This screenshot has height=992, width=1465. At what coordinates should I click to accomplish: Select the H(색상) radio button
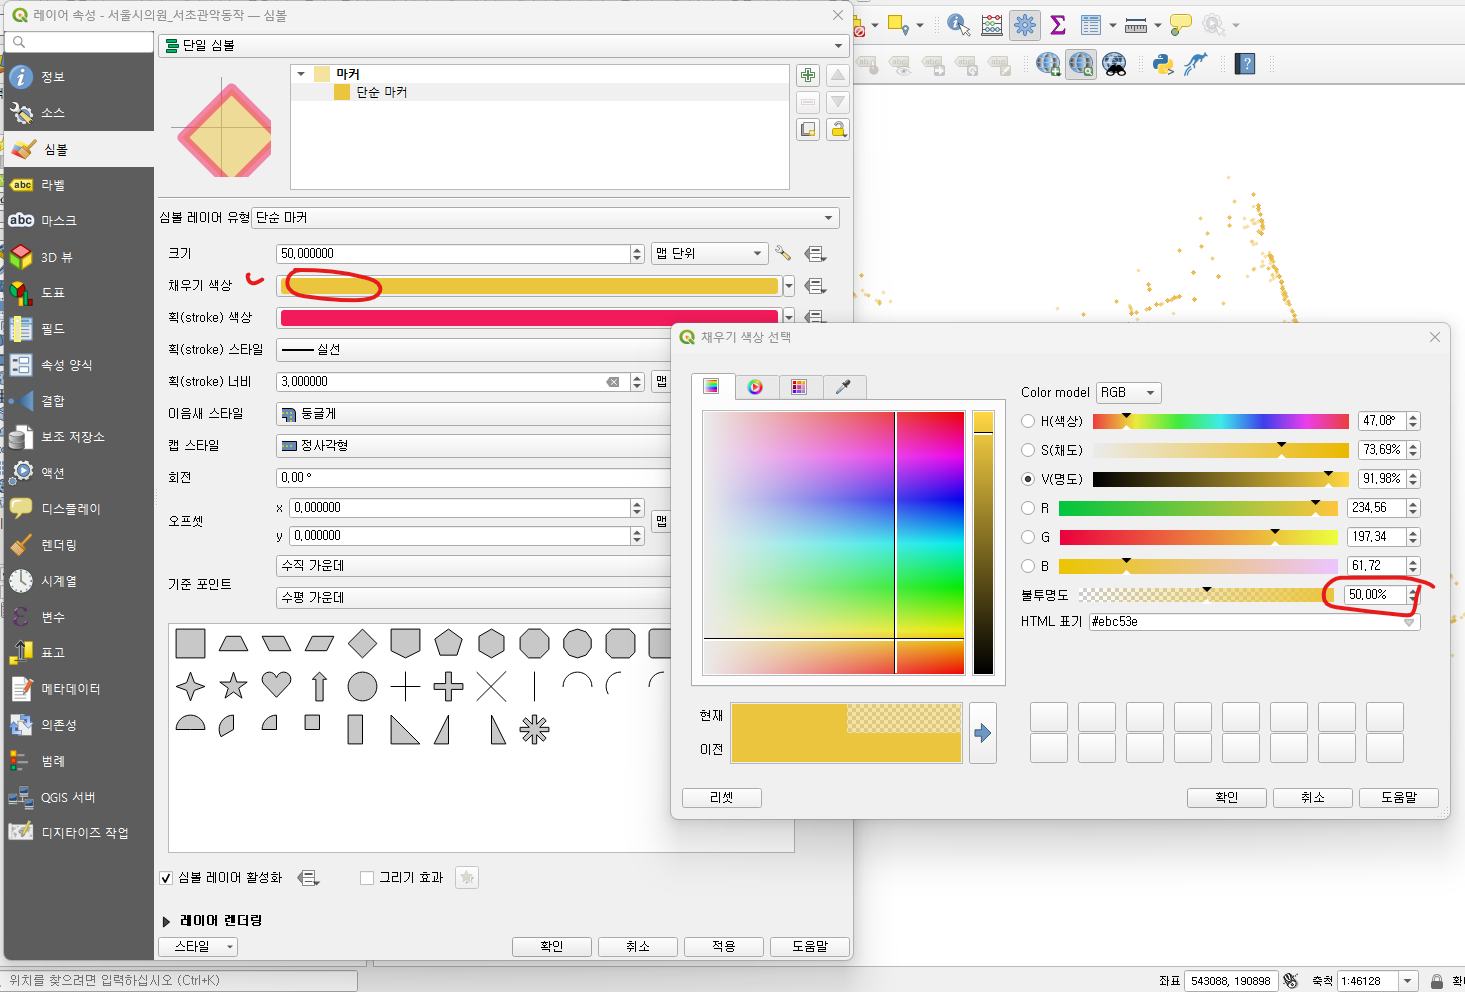(x=1028, y=421)
